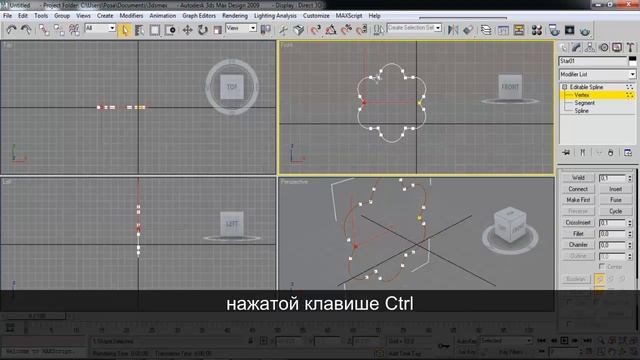Open the selection filter All dropdown
This screenshot has height=360, width=640.
(100, 28)
